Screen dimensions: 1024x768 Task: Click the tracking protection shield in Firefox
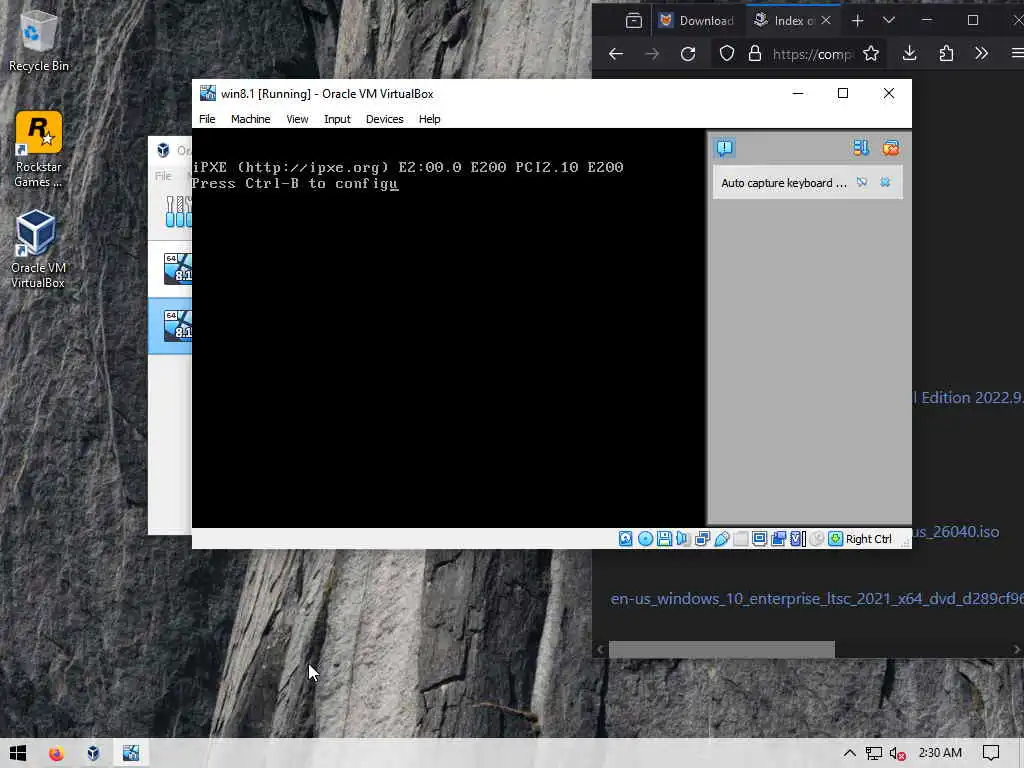(727, 54)
